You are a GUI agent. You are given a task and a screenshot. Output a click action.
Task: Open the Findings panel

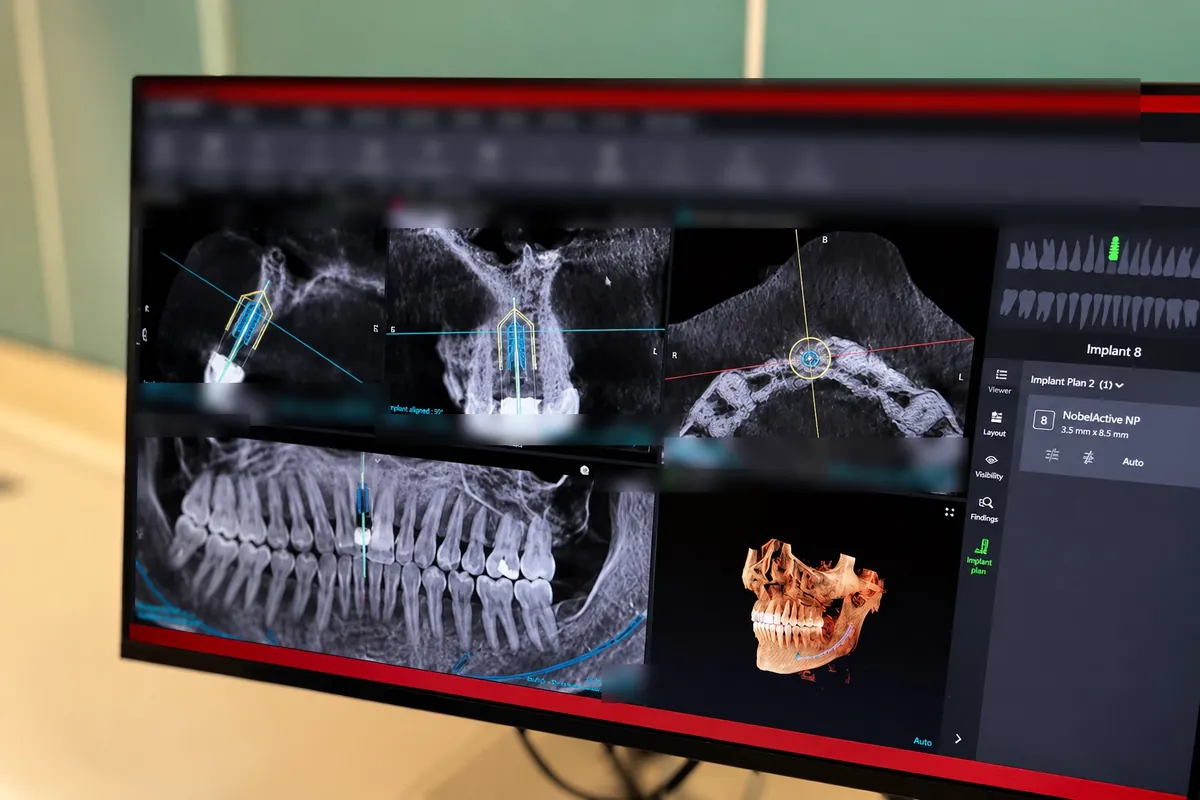click(x=984, y=510)
